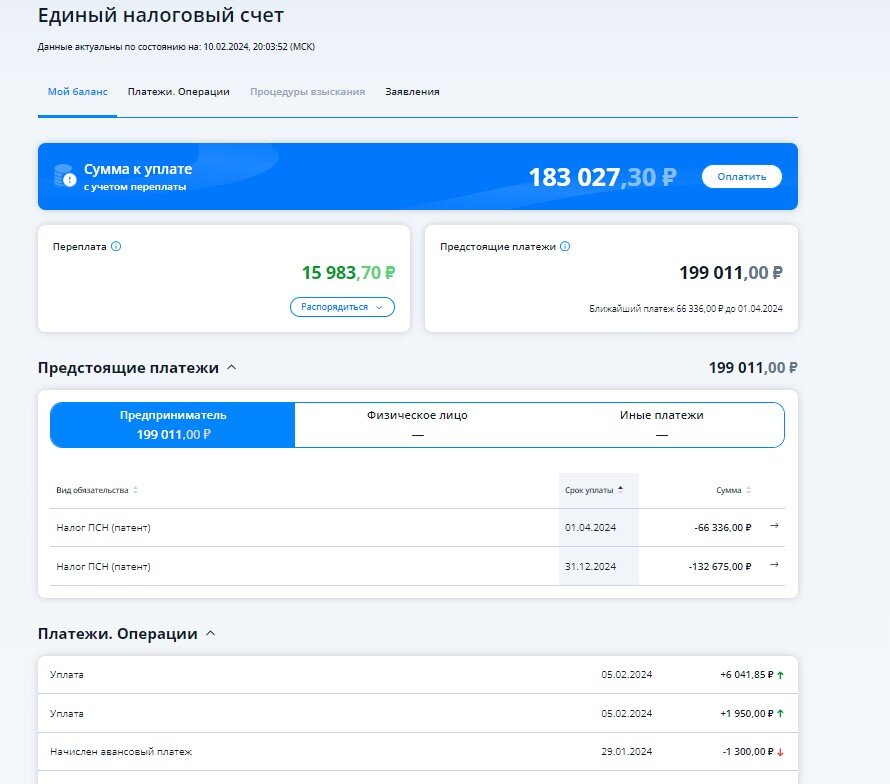Screen dimensions: 890x784
Task: Open arrow for payment due 01.04.2024
Action: (x=774, y=526)
